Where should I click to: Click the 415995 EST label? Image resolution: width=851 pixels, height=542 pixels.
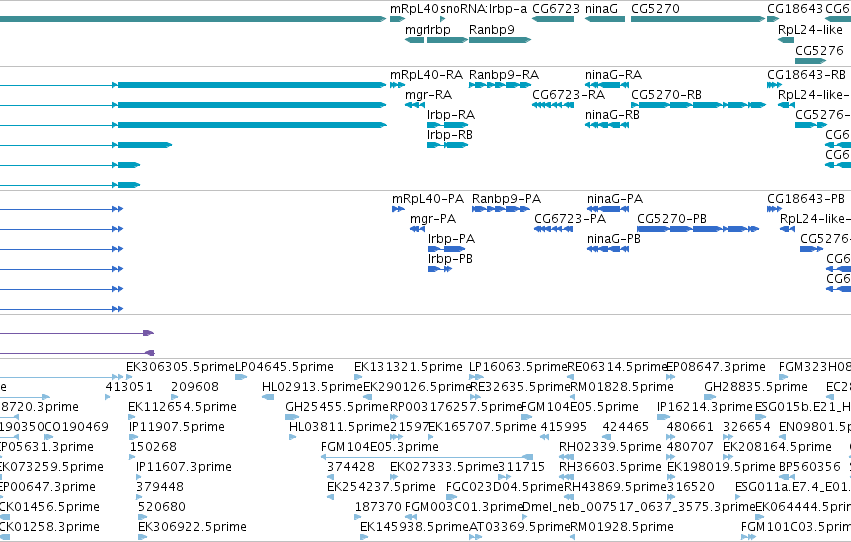563,428
